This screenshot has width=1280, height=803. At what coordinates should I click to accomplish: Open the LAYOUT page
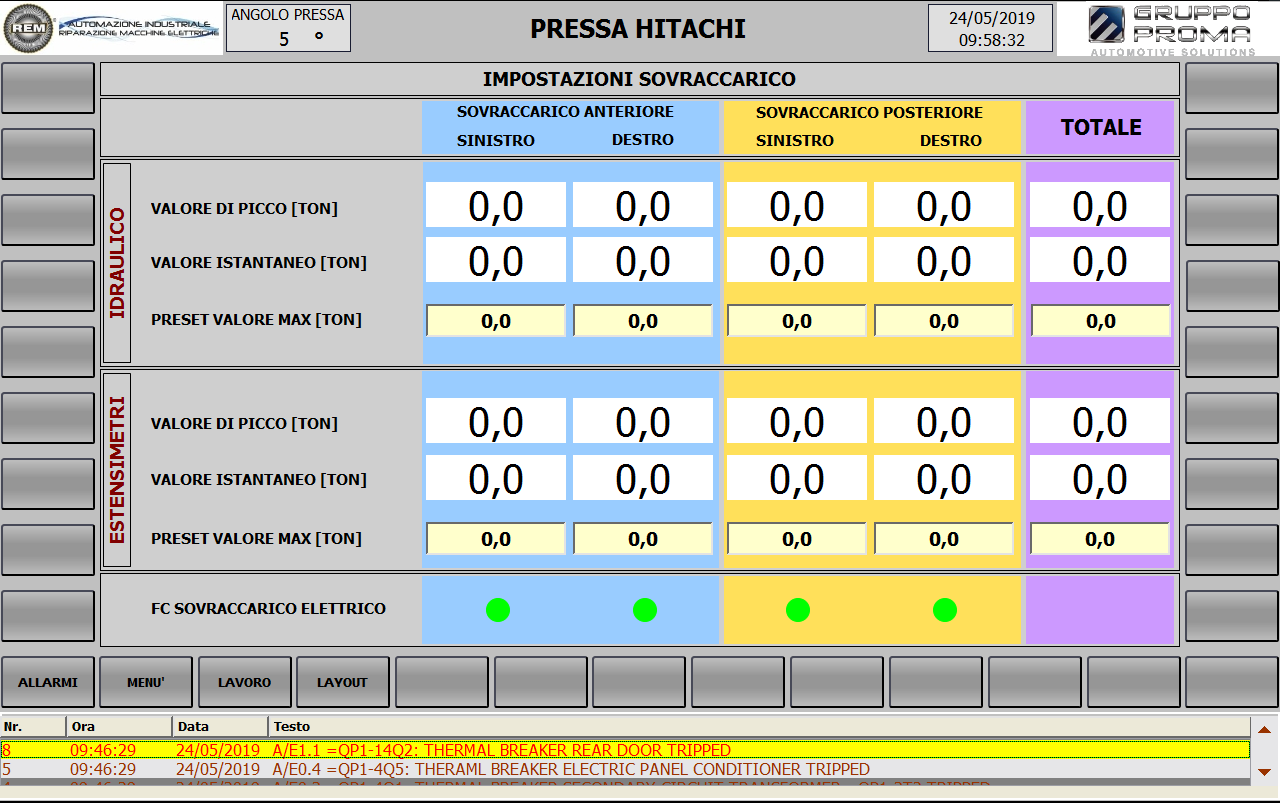(x=343, y=682)
